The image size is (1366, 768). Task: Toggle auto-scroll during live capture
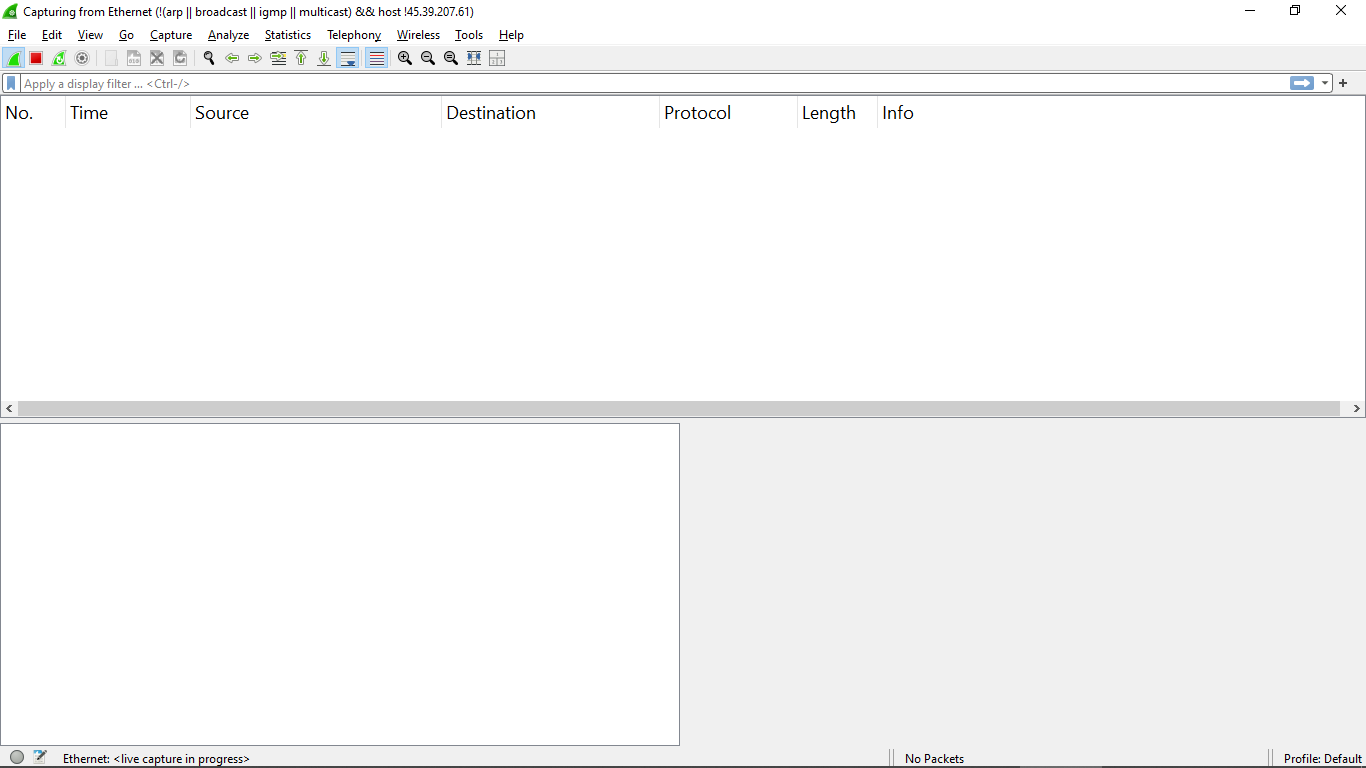[348, 58]
